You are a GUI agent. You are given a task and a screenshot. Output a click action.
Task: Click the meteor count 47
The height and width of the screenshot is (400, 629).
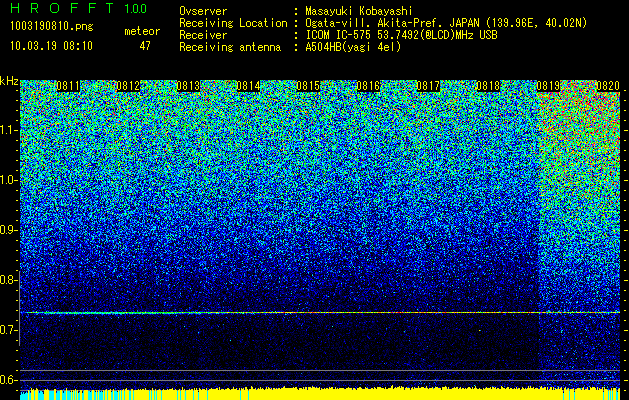(145, 46)
